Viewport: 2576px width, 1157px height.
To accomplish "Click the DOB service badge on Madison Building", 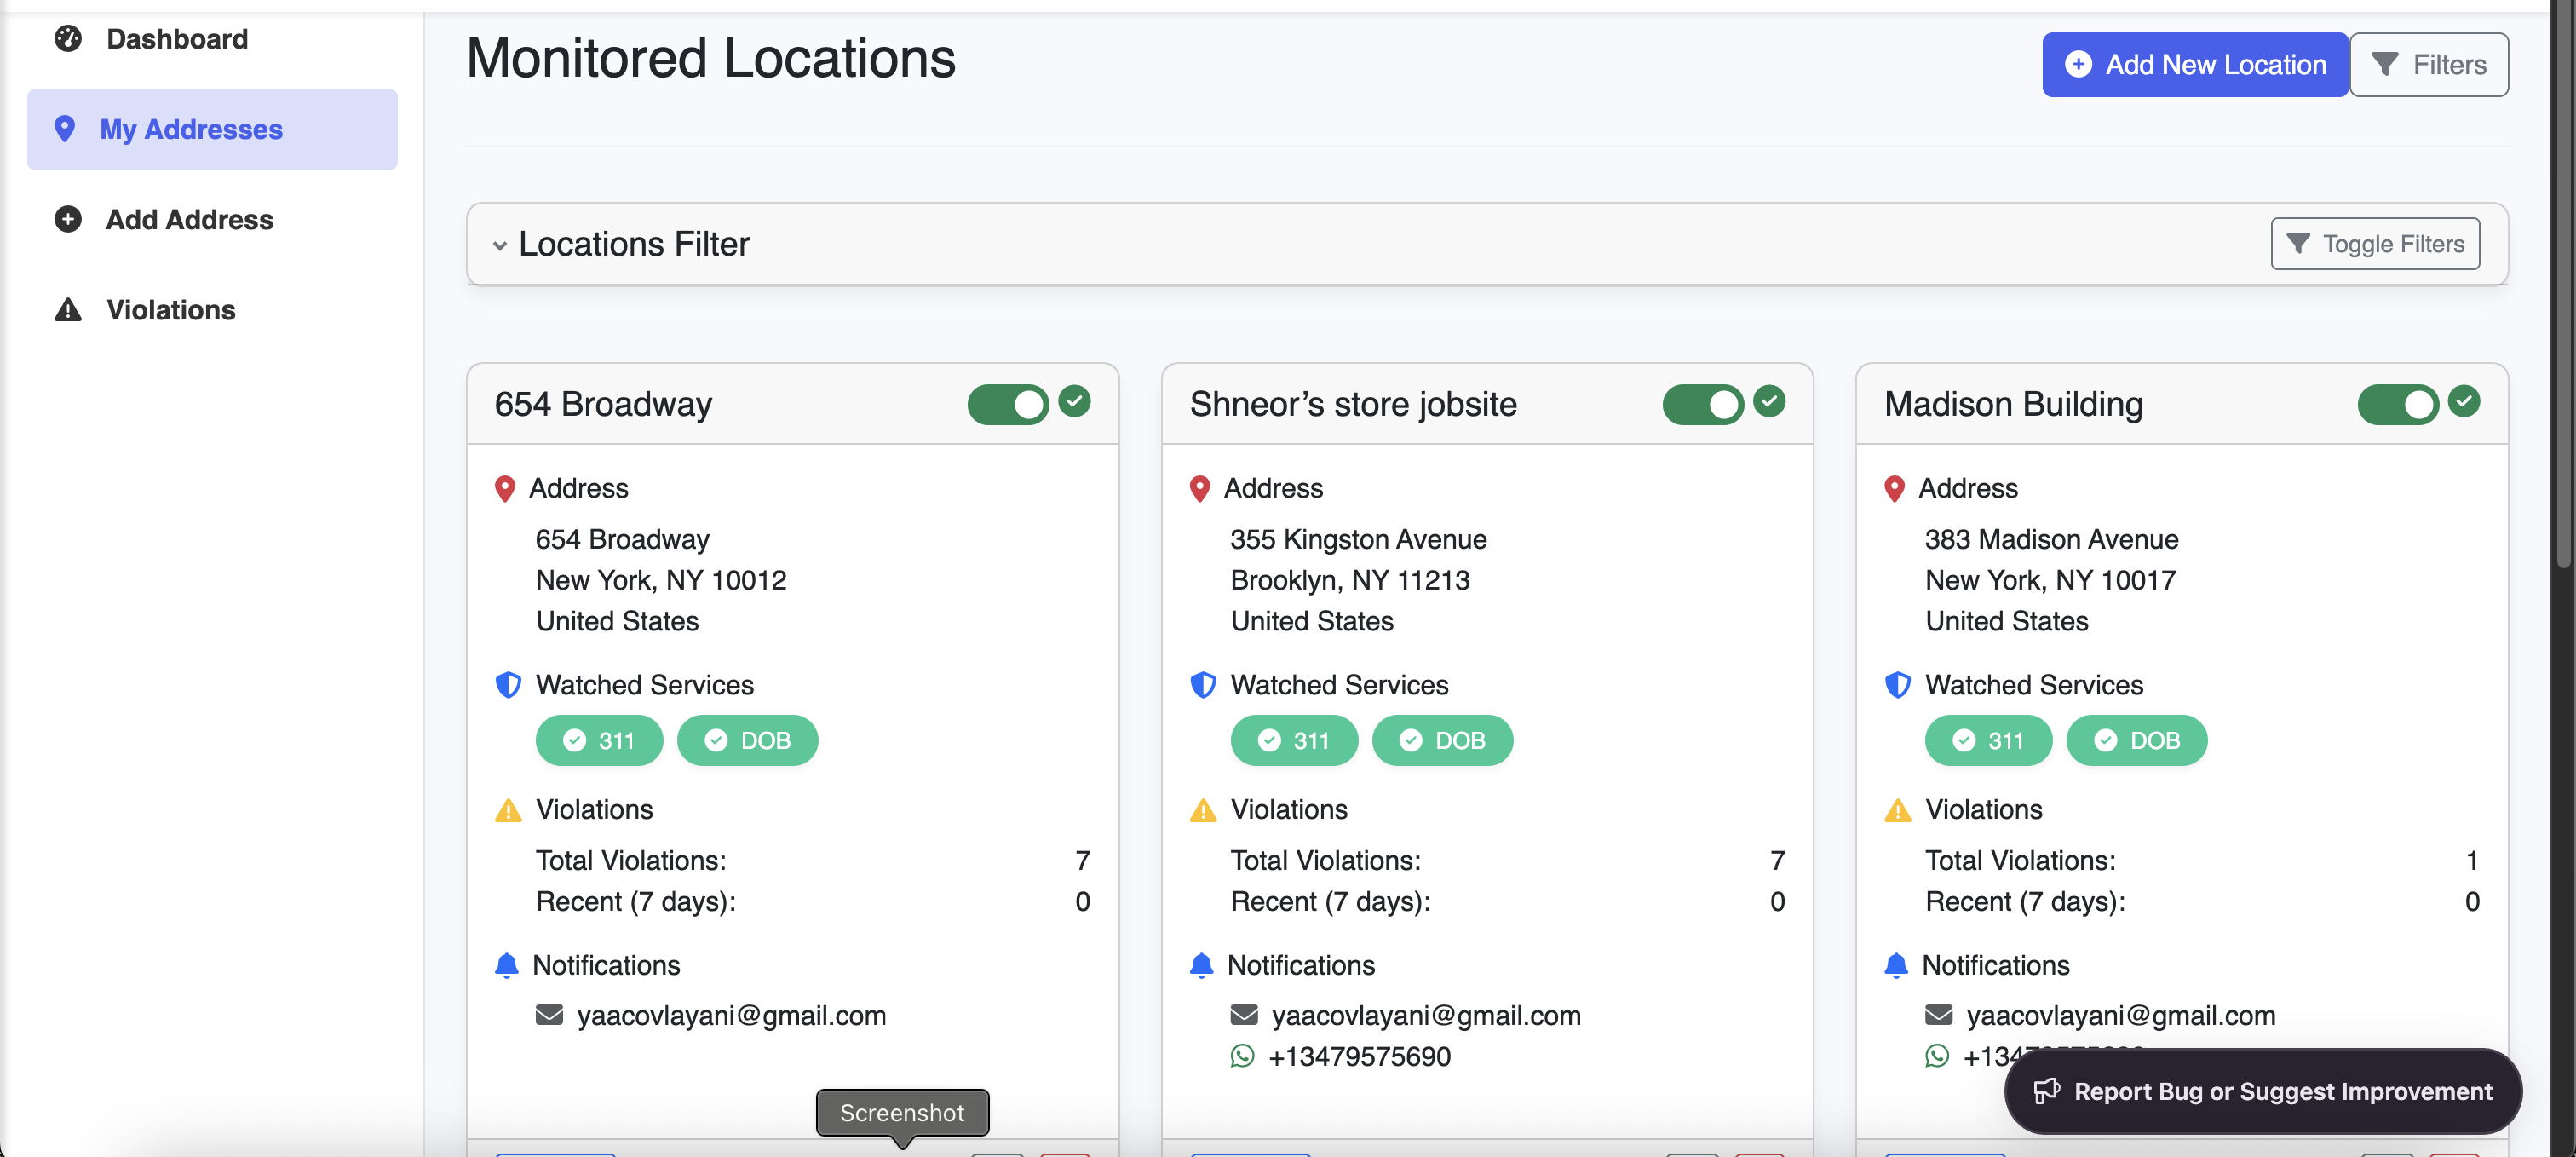I will pos(2136,741).
